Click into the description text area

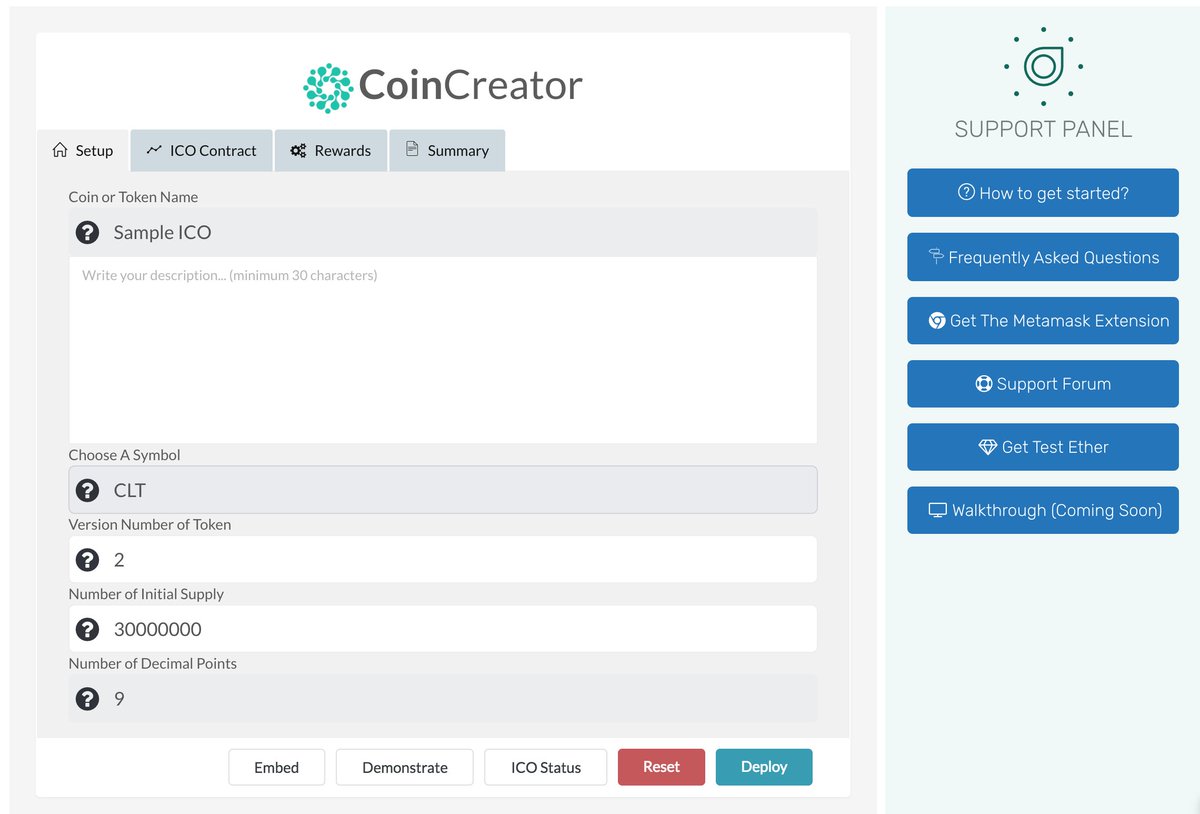[x=443, y=350]
